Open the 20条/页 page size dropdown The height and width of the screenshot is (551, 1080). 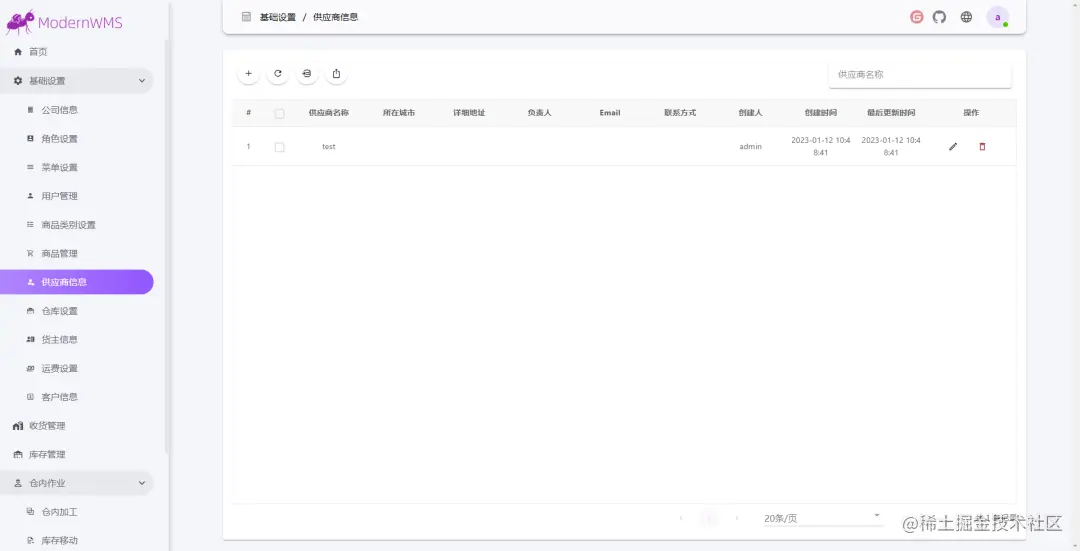[x=823, y=518]
